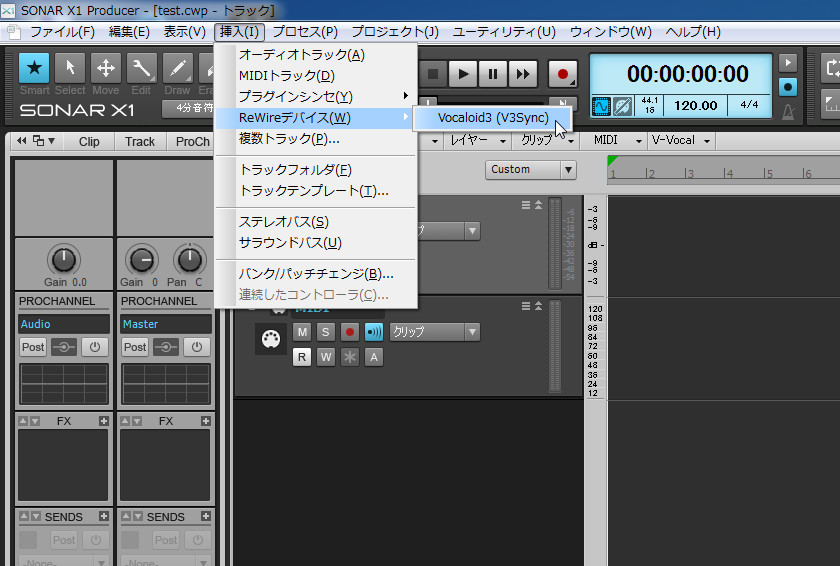The height and width of the screenshot is (566, 840).
Task: Pause playback with the Pause button
Action: pyautogui.click(x=493, y=74)
